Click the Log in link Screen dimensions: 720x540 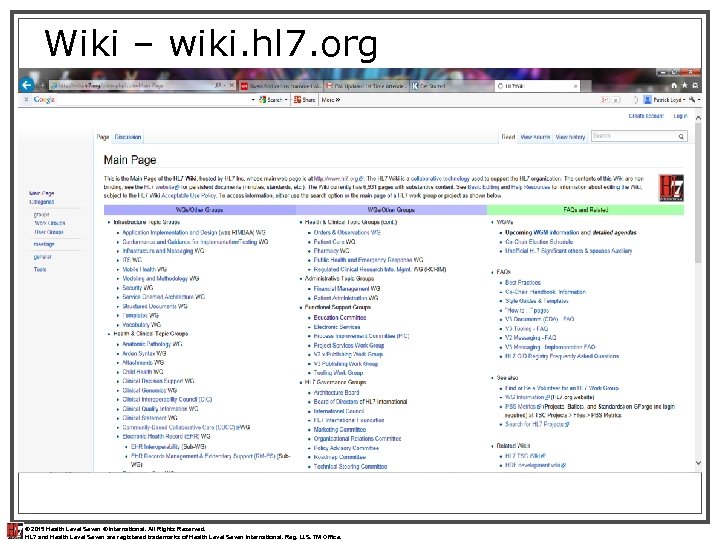[681, 116]
